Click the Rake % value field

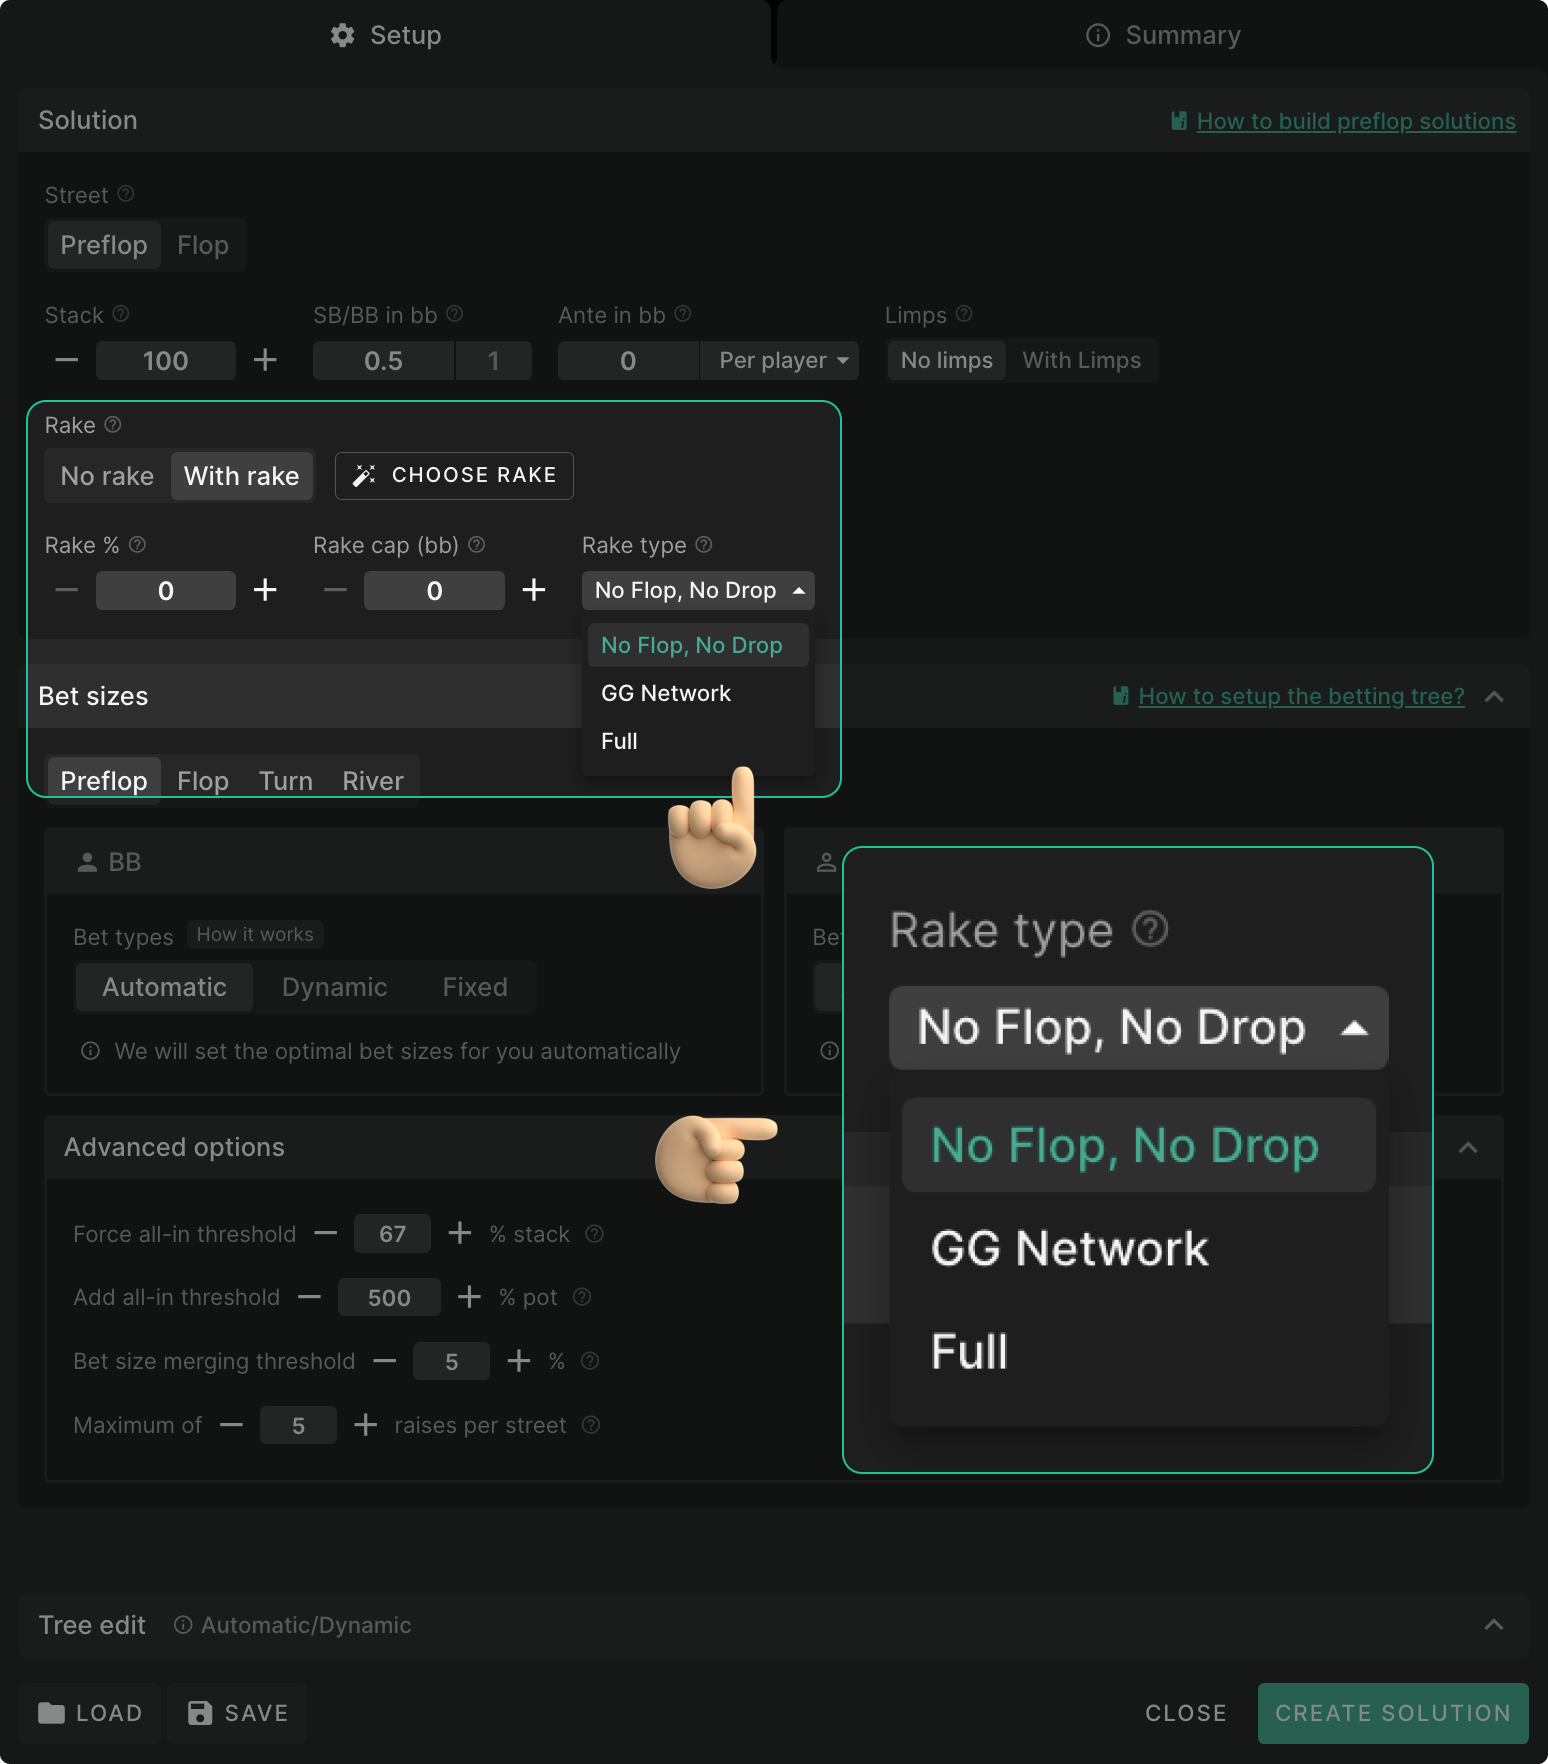166,590
